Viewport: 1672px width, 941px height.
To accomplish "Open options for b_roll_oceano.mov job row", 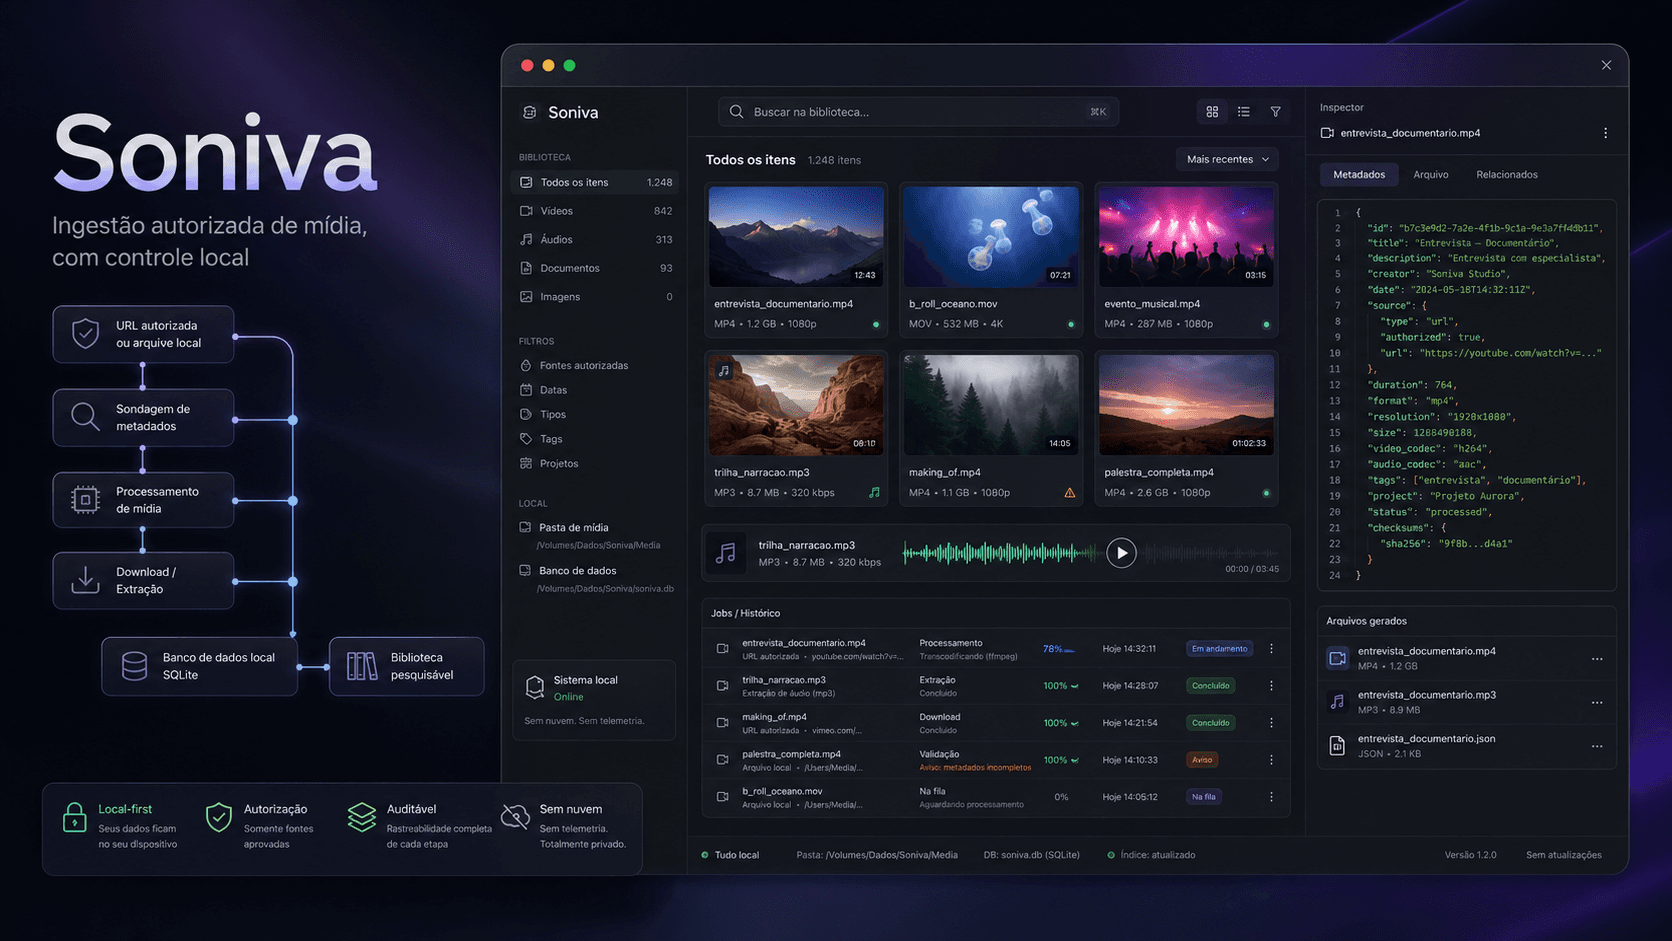I will (1272, 797).
